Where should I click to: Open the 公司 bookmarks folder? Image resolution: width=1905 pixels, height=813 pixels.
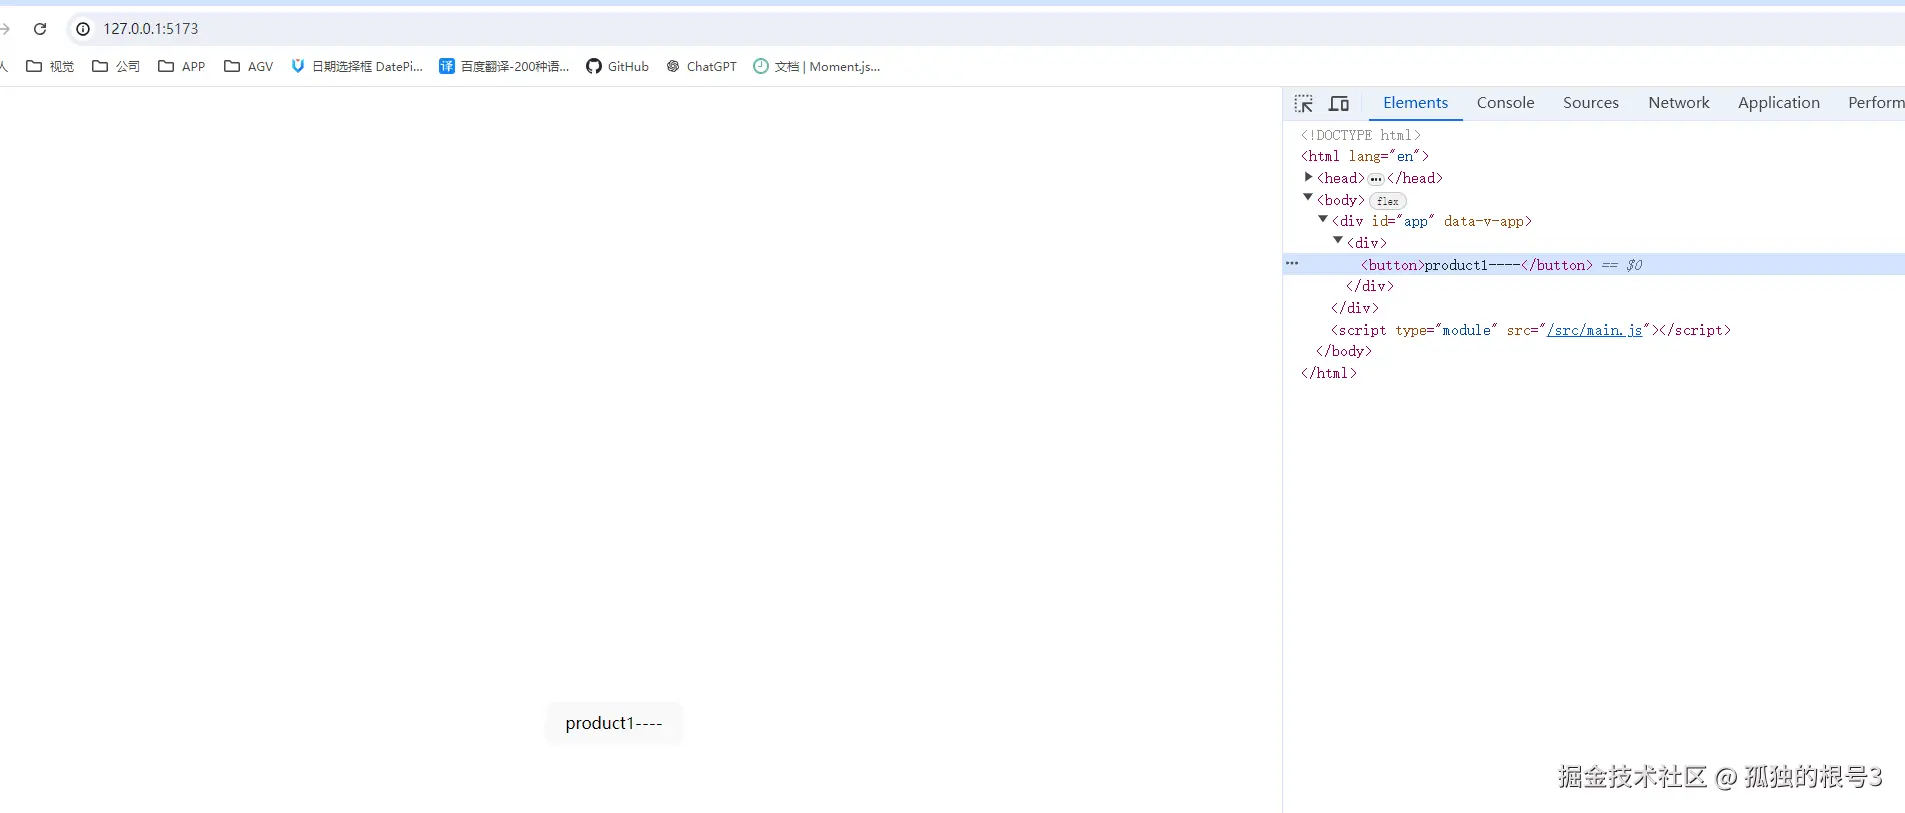pos(116,66)
